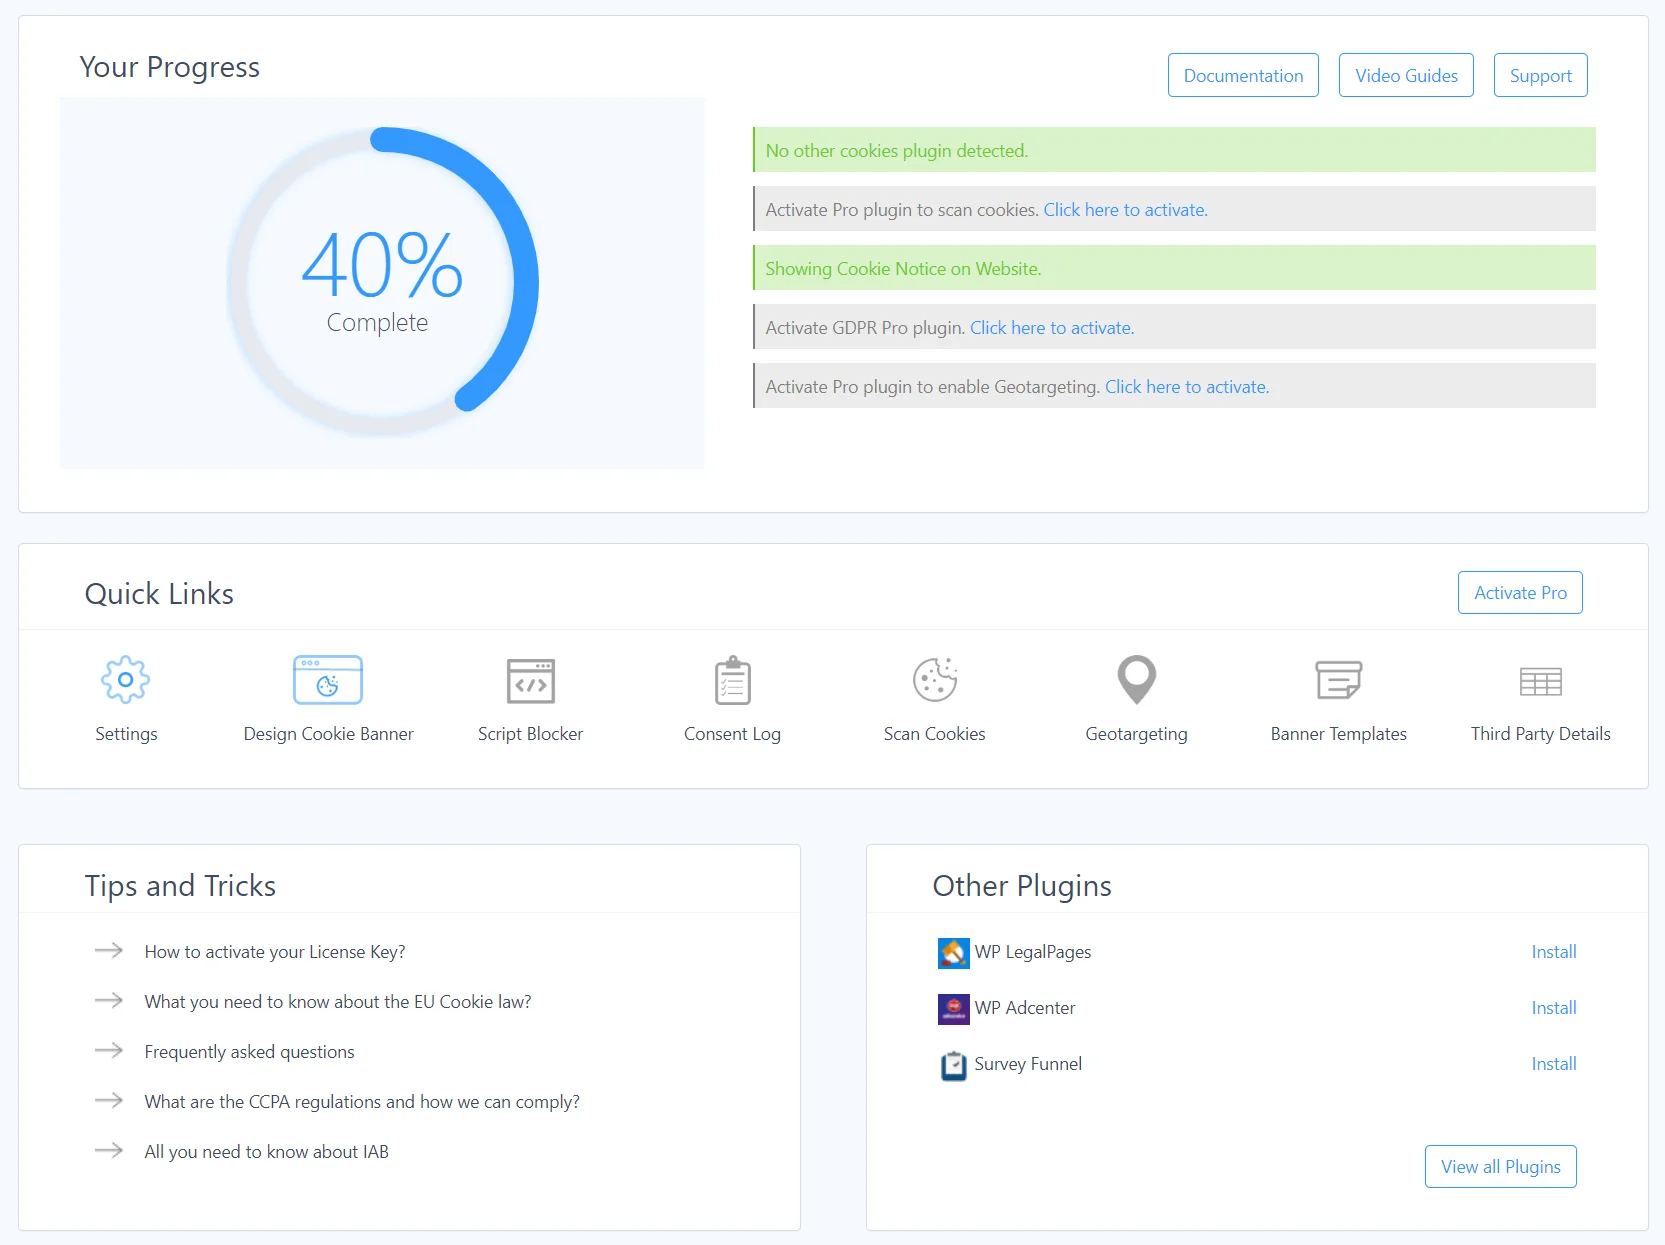Install the WP Adcenter plugin

(x=1554, y=1008)
